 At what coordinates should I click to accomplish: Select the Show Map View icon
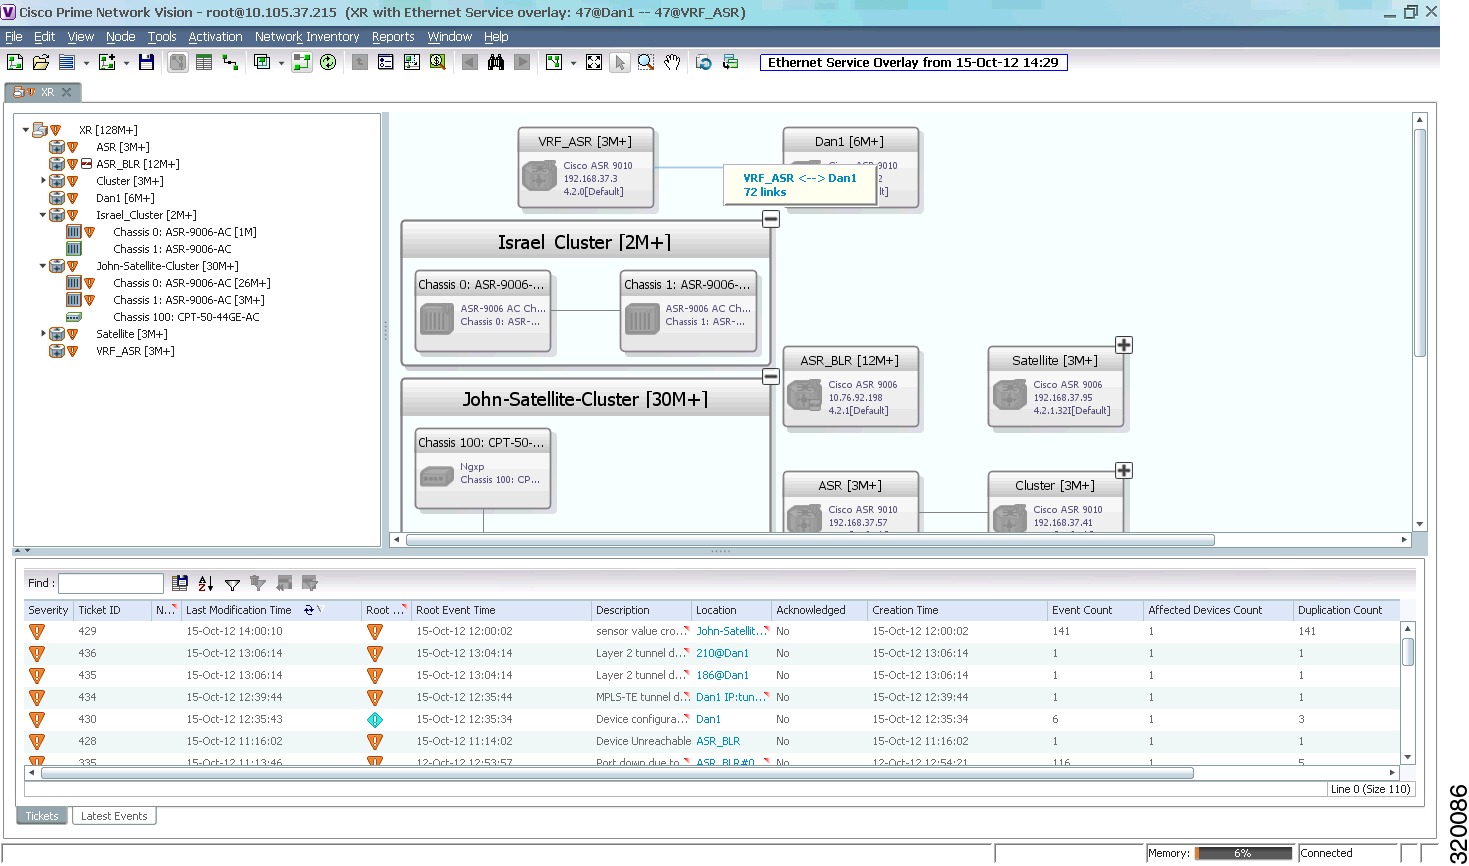point(178,62)
